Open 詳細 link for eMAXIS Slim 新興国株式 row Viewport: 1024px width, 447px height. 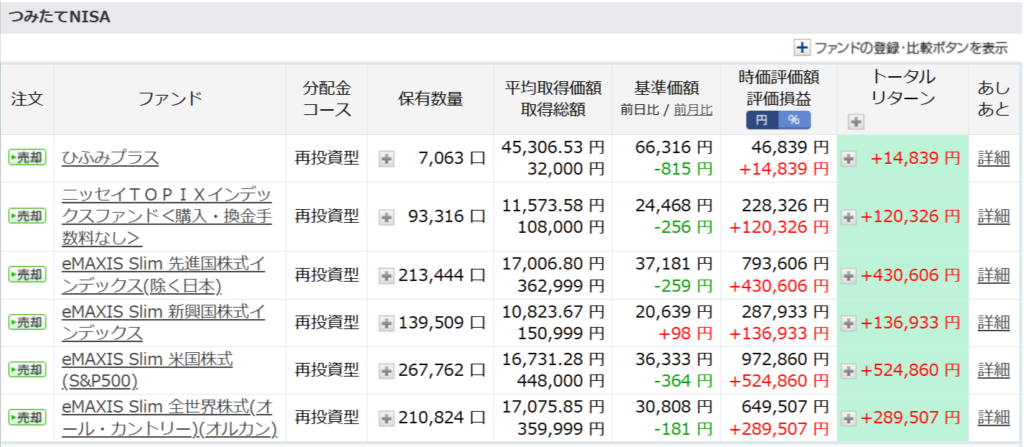[x=993, y=322]
